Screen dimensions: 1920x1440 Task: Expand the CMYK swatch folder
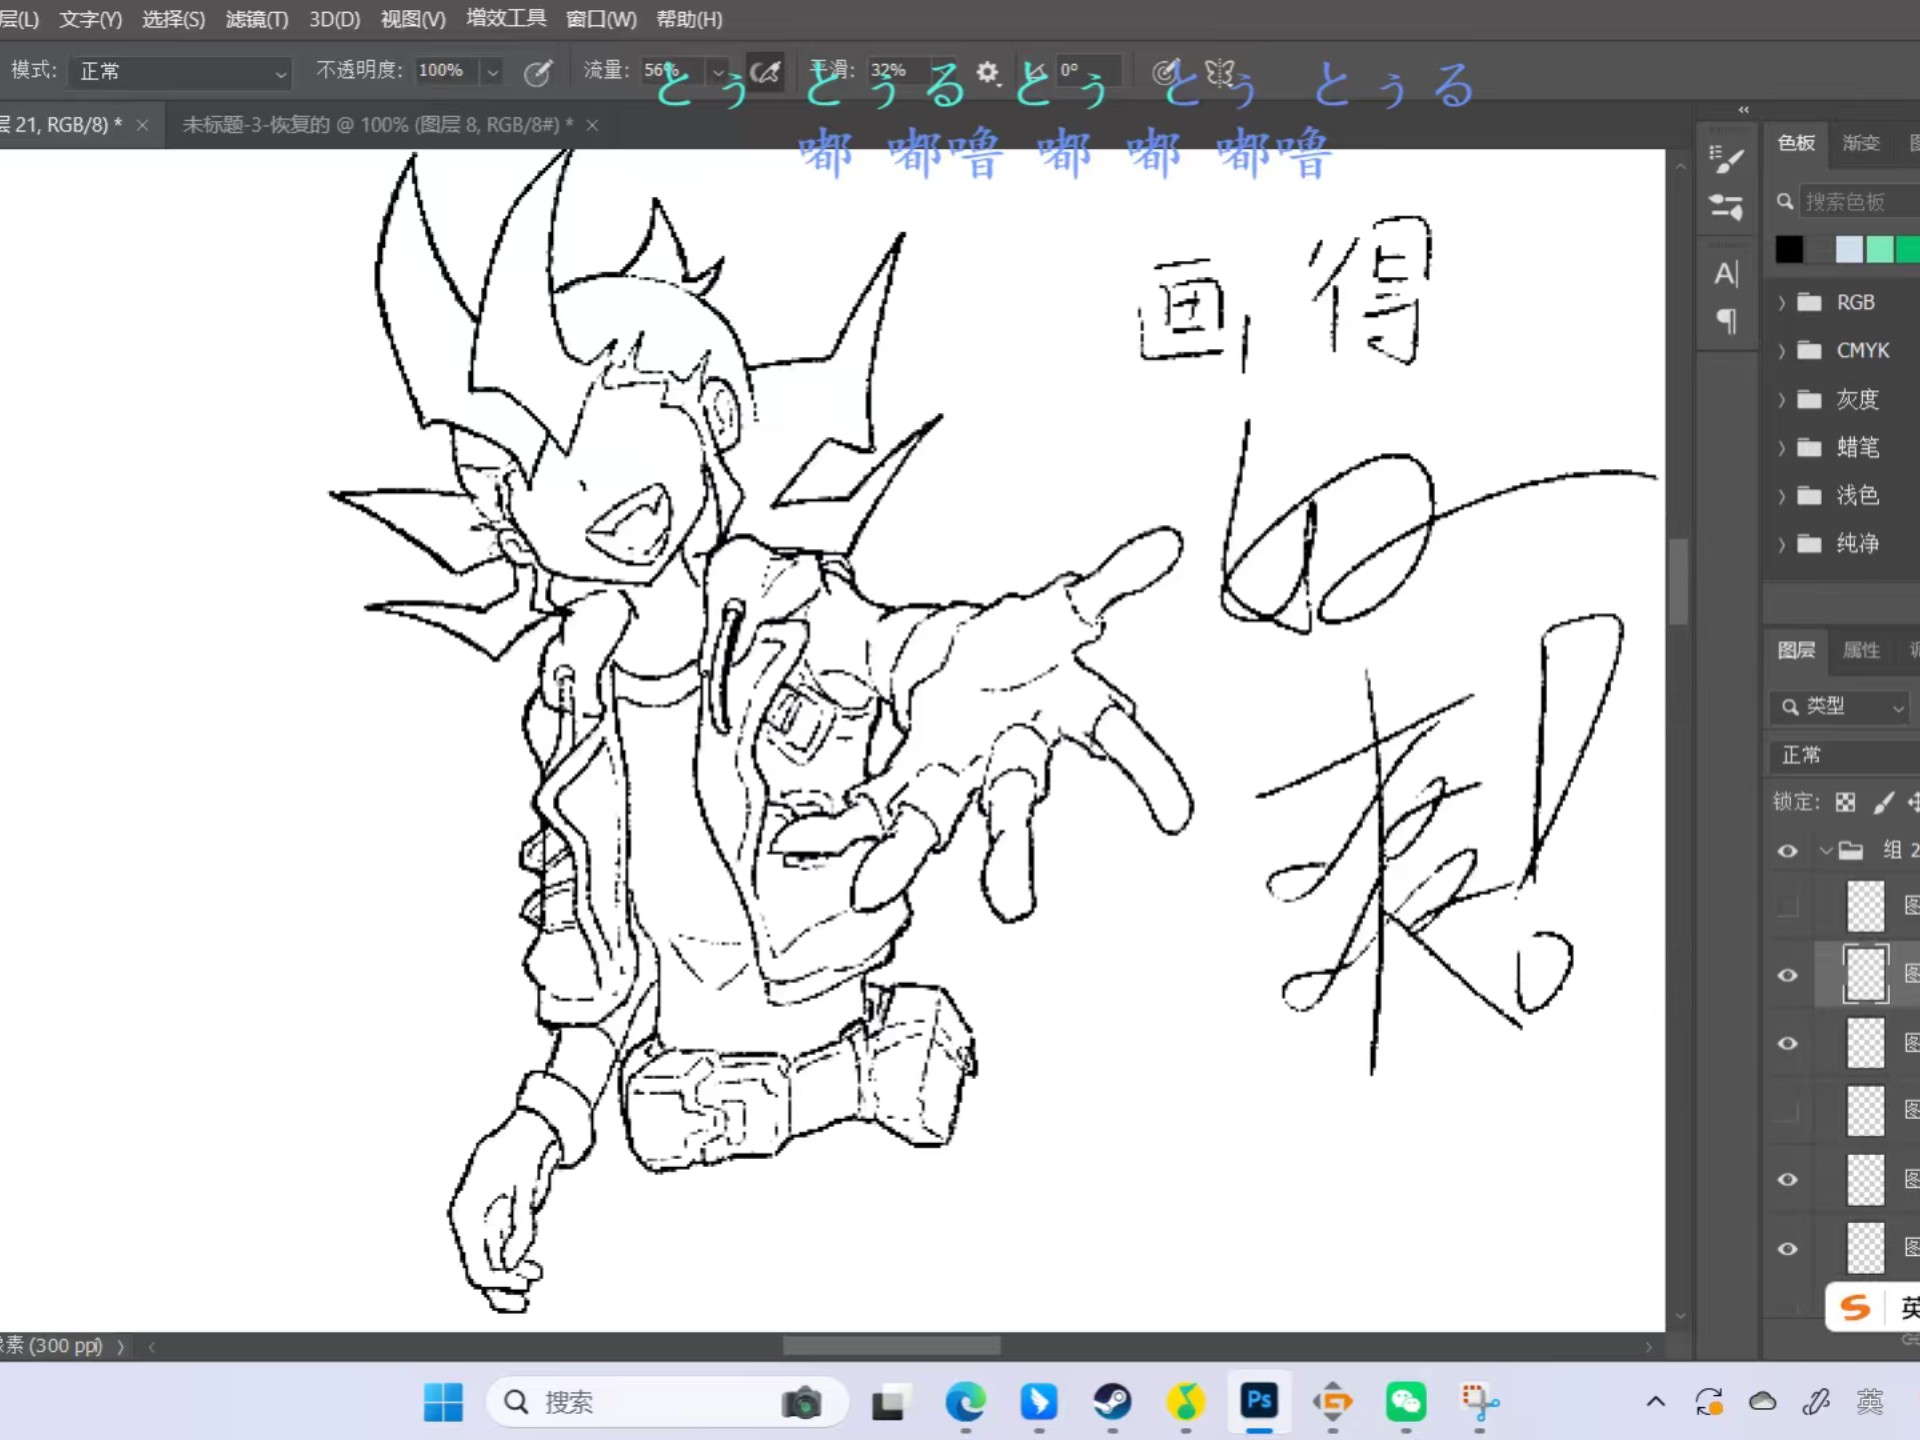(1782, 351)
